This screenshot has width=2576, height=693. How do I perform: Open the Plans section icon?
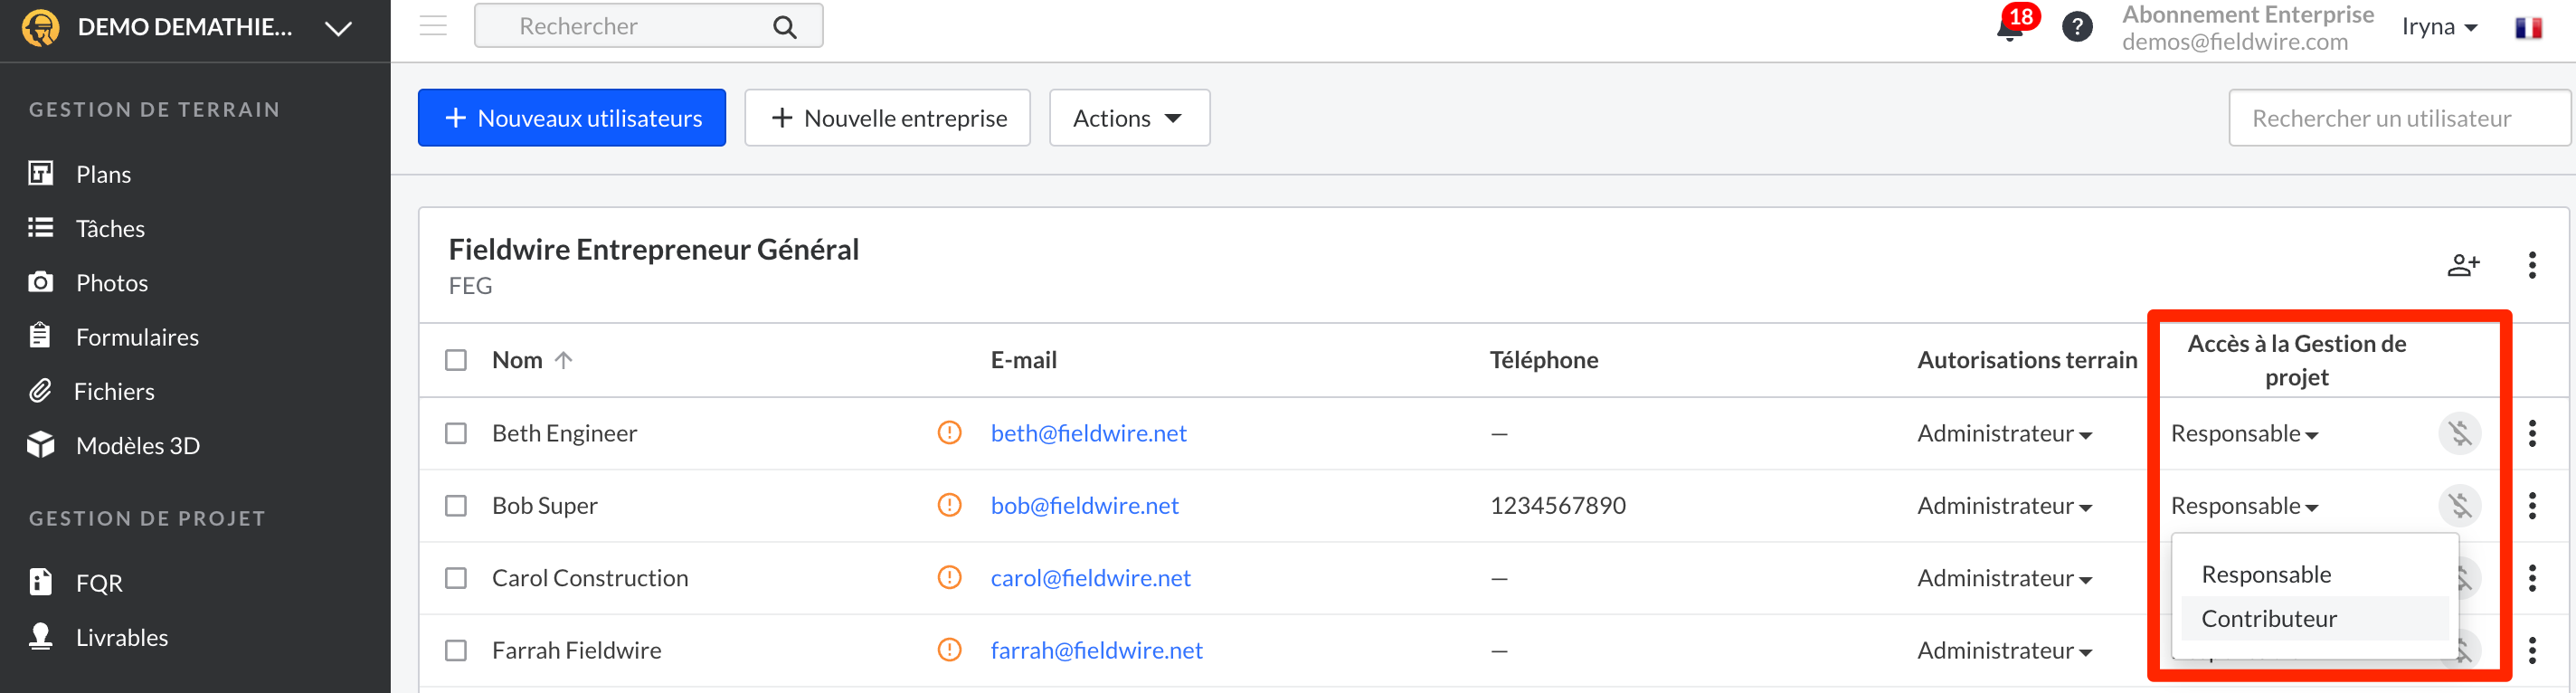click(40, 174)
